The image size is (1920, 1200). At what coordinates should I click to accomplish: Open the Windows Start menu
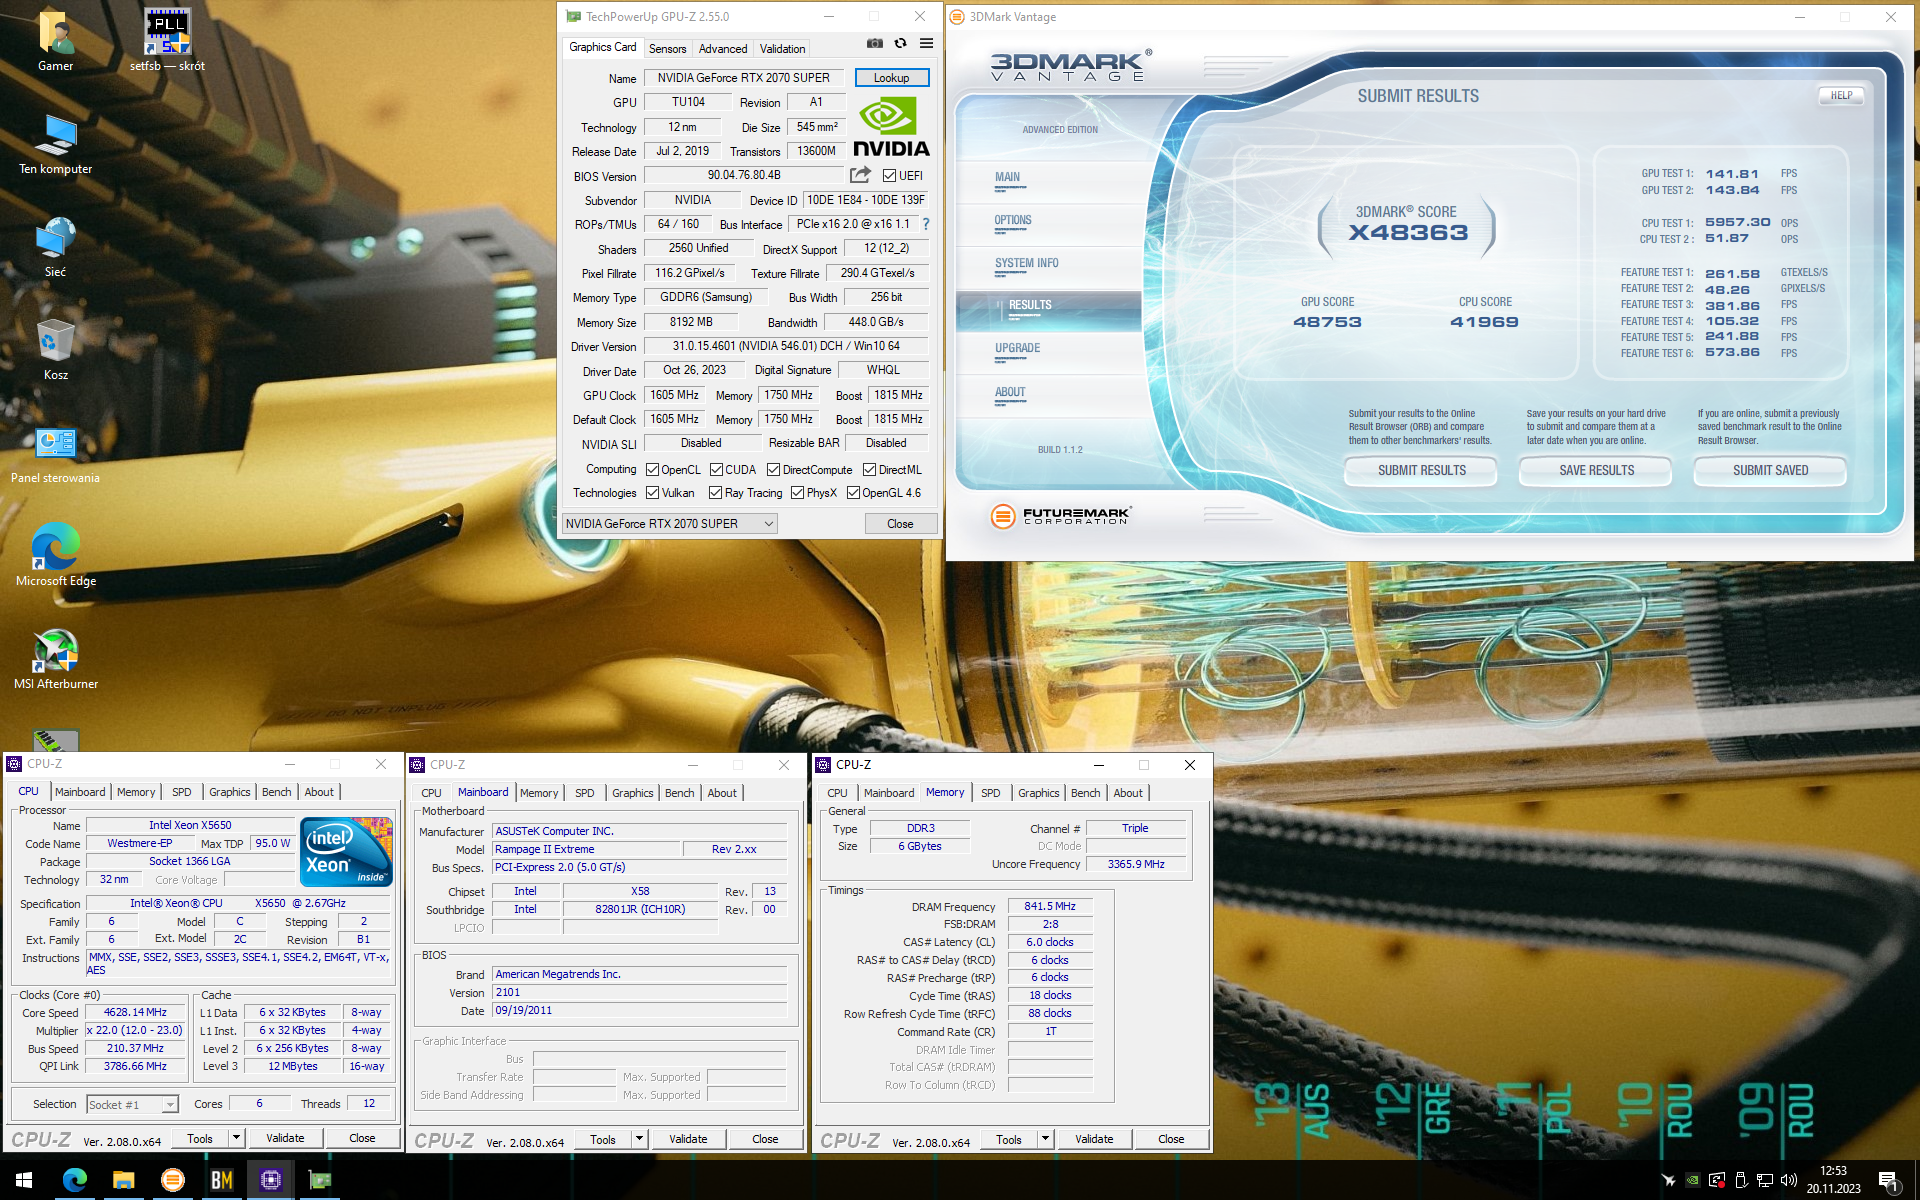(24, 1180)
